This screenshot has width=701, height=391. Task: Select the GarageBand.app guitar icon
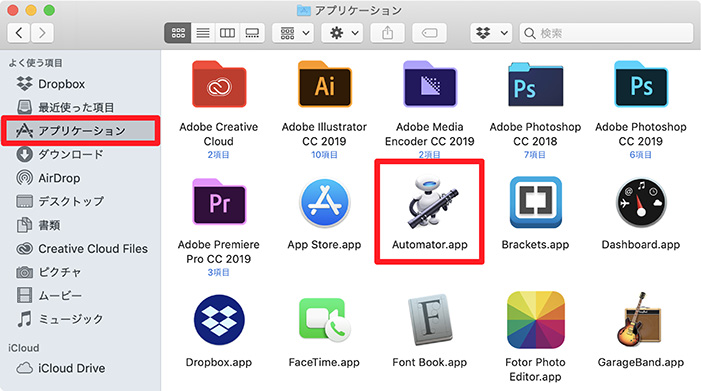(x=639, y=320)
